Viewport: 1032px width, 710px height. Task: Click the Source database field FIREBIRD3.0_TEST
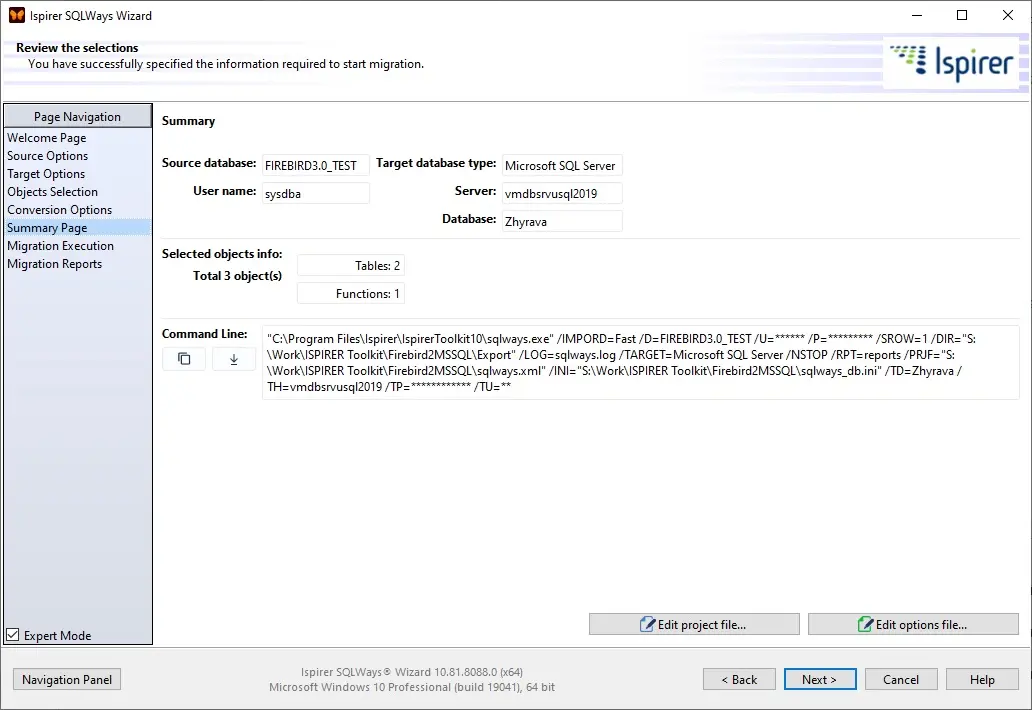point(316,165)
